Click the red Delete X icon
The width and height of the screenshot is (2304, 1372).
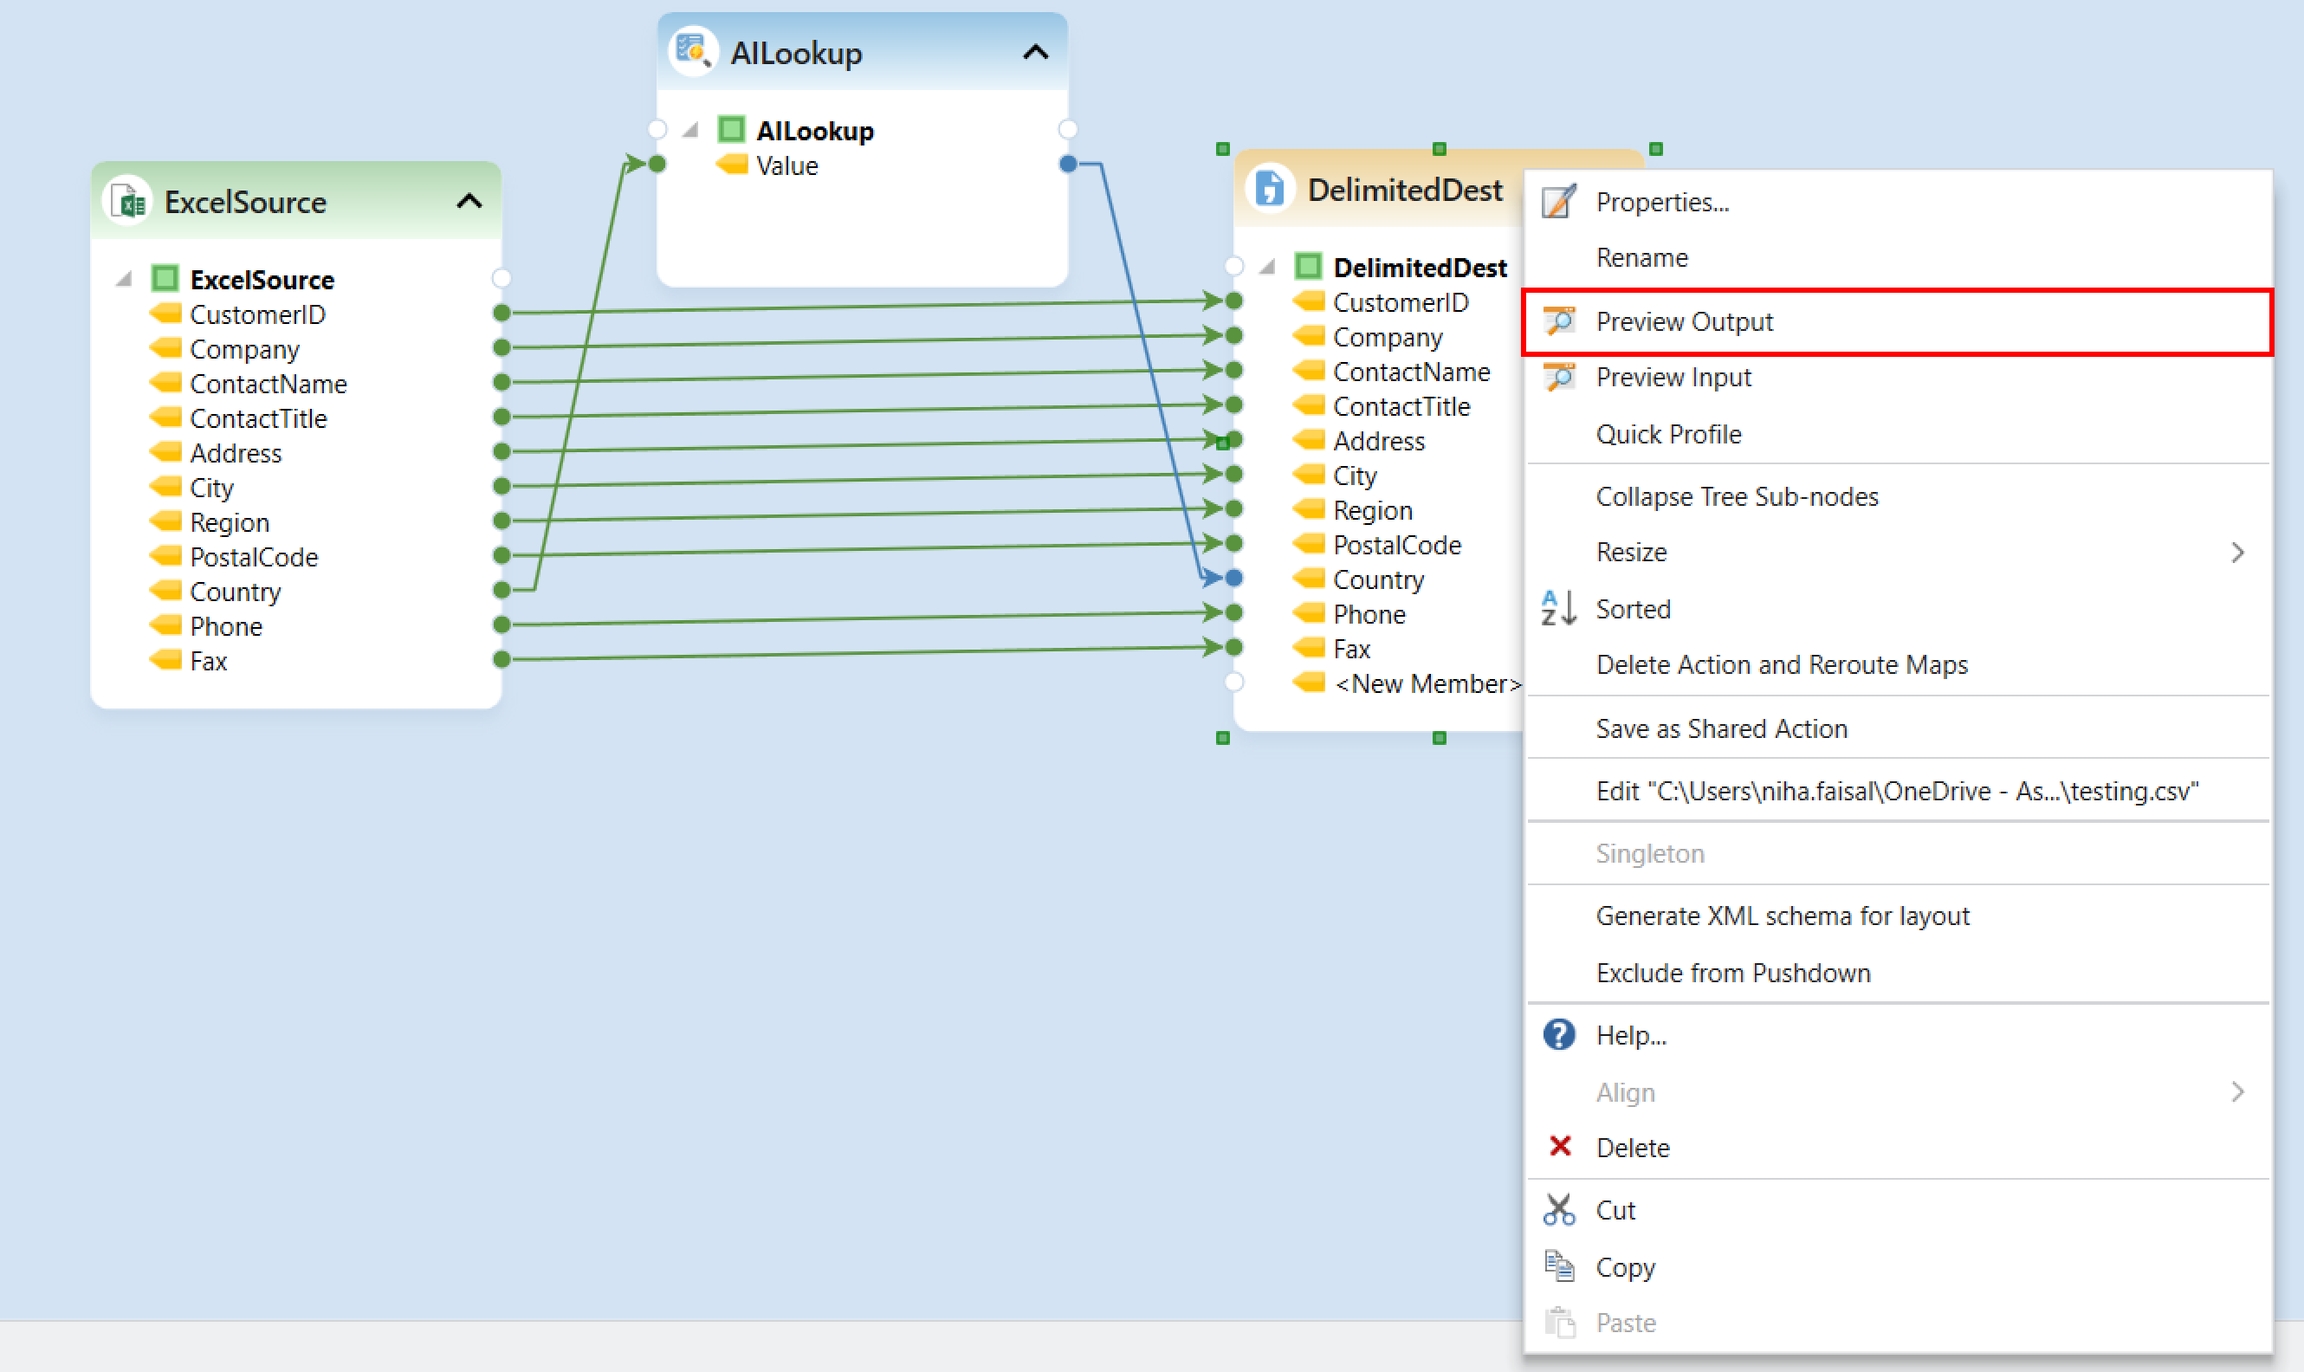pos(1558,1147)
